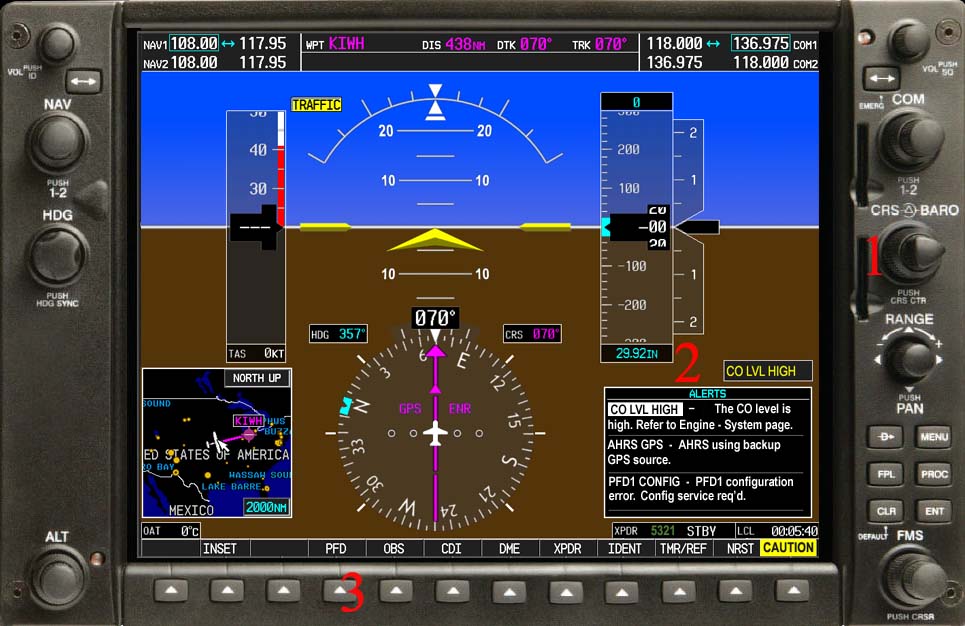Click the CO LVL HIGH annunciation box

[768, 371]
